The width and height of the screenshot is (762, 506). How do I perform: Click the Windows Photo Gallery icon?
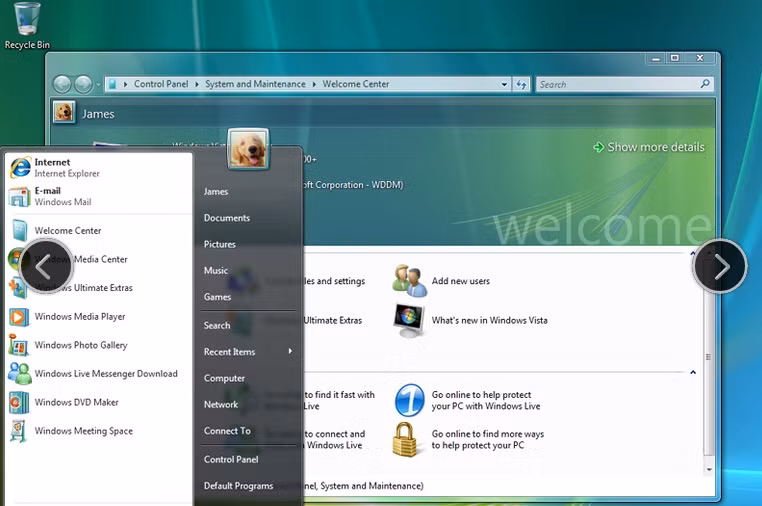(18, 345)
